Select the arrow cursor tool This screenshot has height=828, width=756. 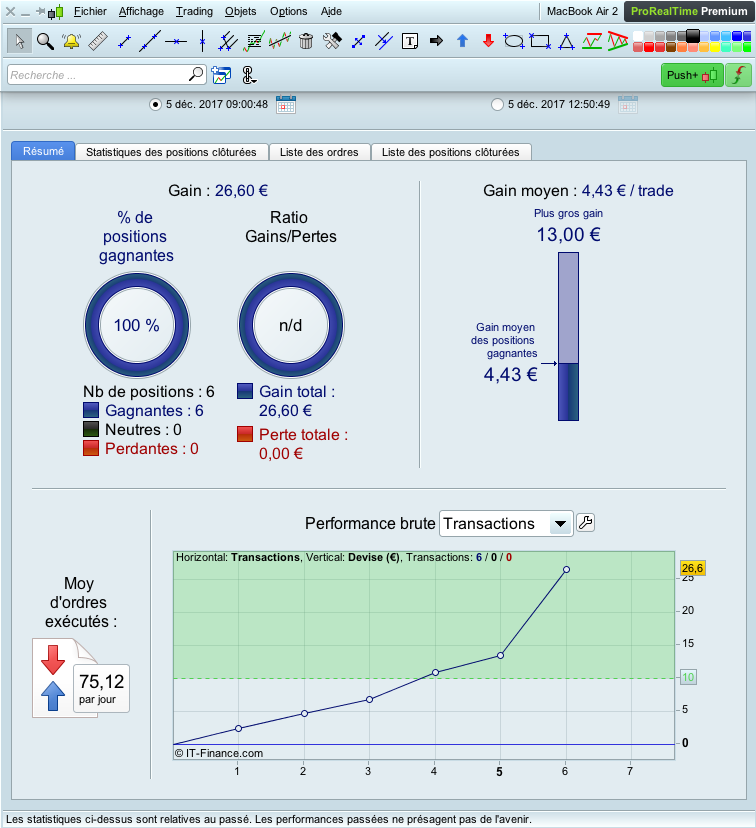tap(20, 41)
